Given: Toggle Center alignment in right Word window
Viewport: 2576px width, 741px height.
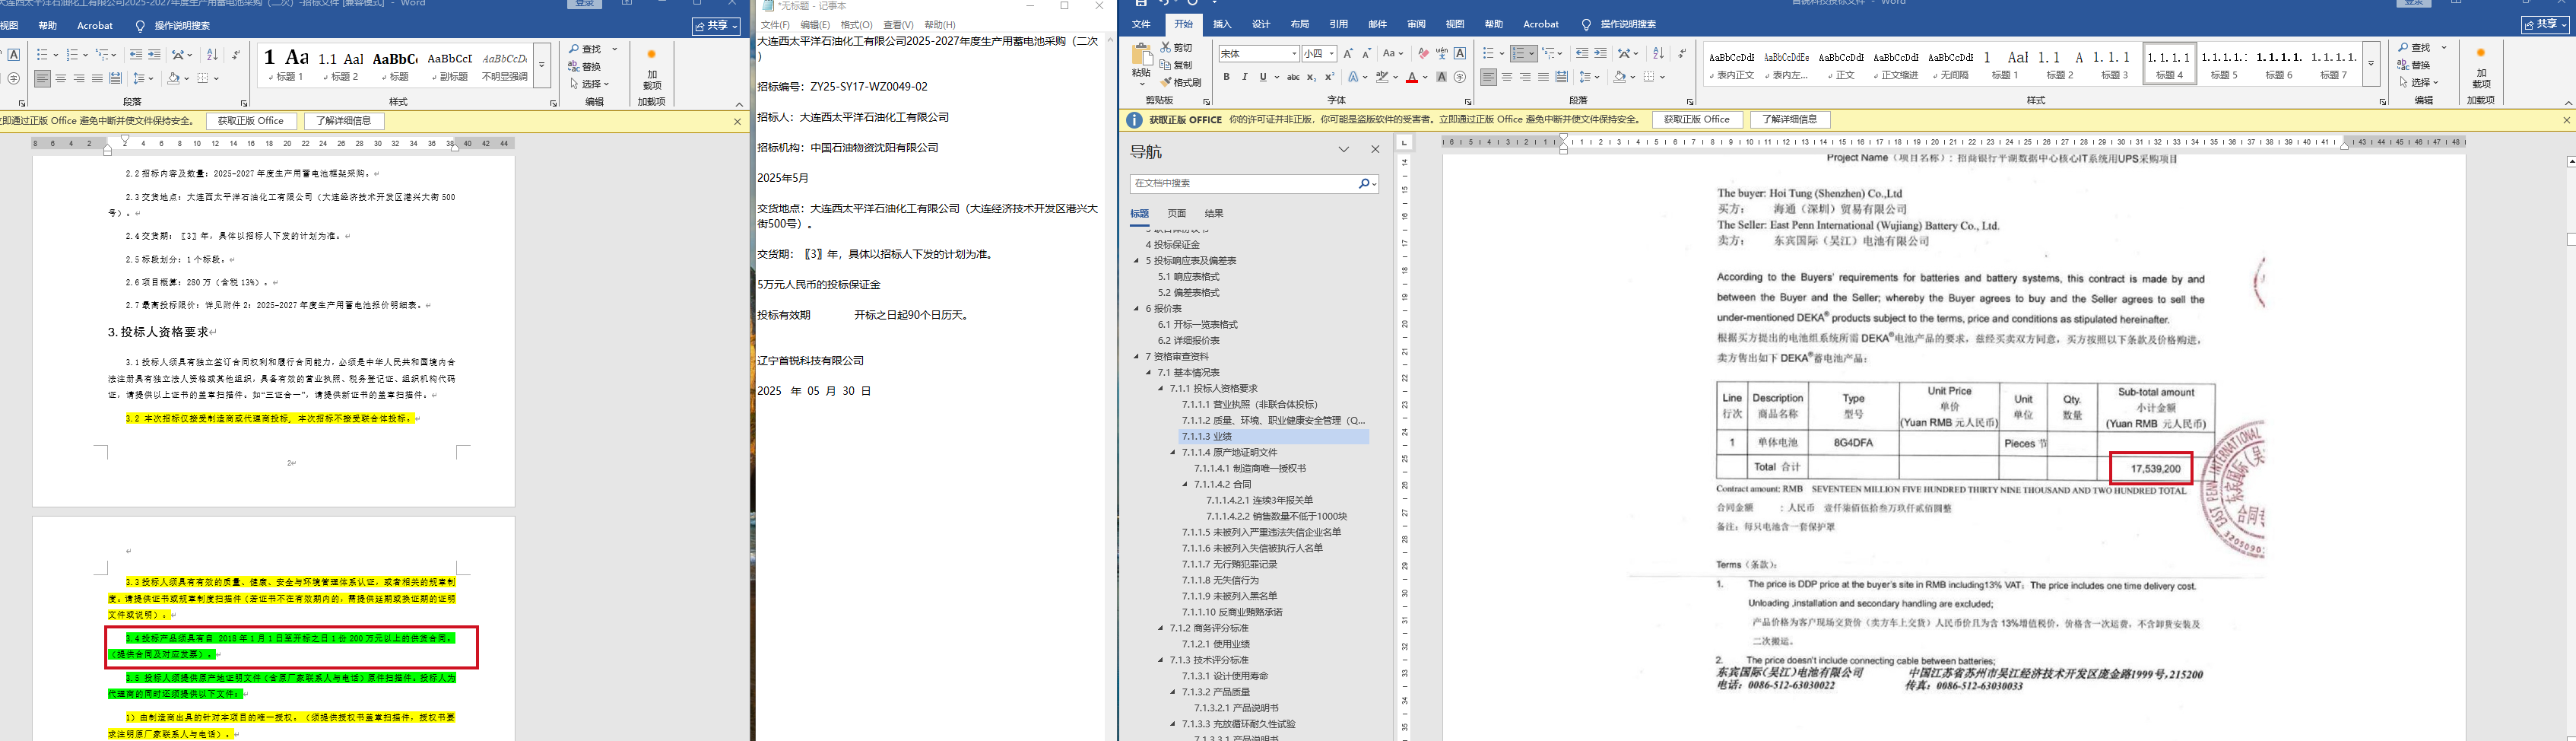Looking at the screenshot, I should [1507, 77].
